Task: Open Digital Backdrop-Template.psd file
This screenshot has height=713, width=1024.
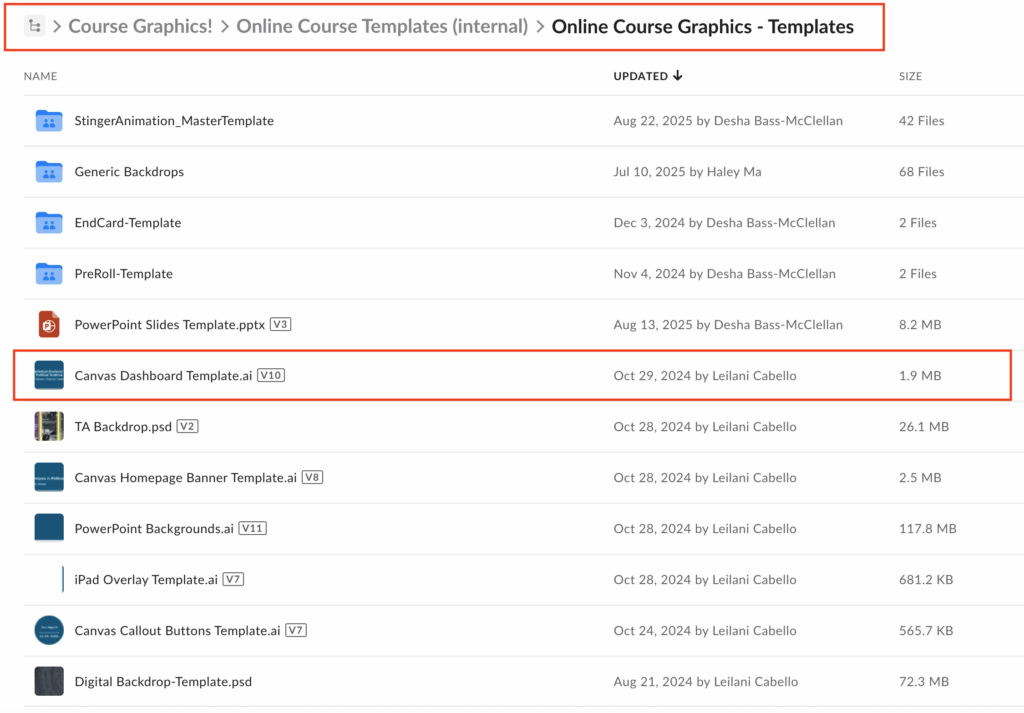Action: [x=163, y=682]
